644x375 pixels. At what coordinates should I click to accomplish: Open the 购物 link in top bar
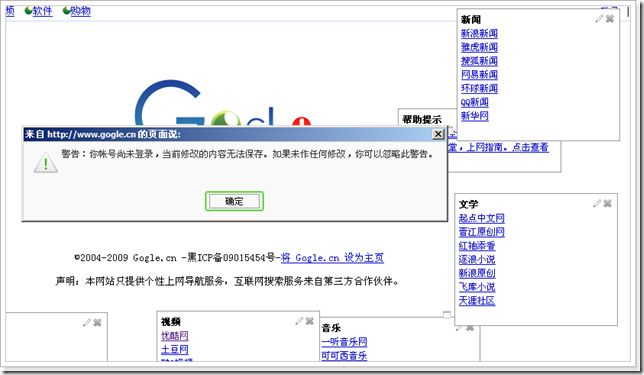coord(80,11)
